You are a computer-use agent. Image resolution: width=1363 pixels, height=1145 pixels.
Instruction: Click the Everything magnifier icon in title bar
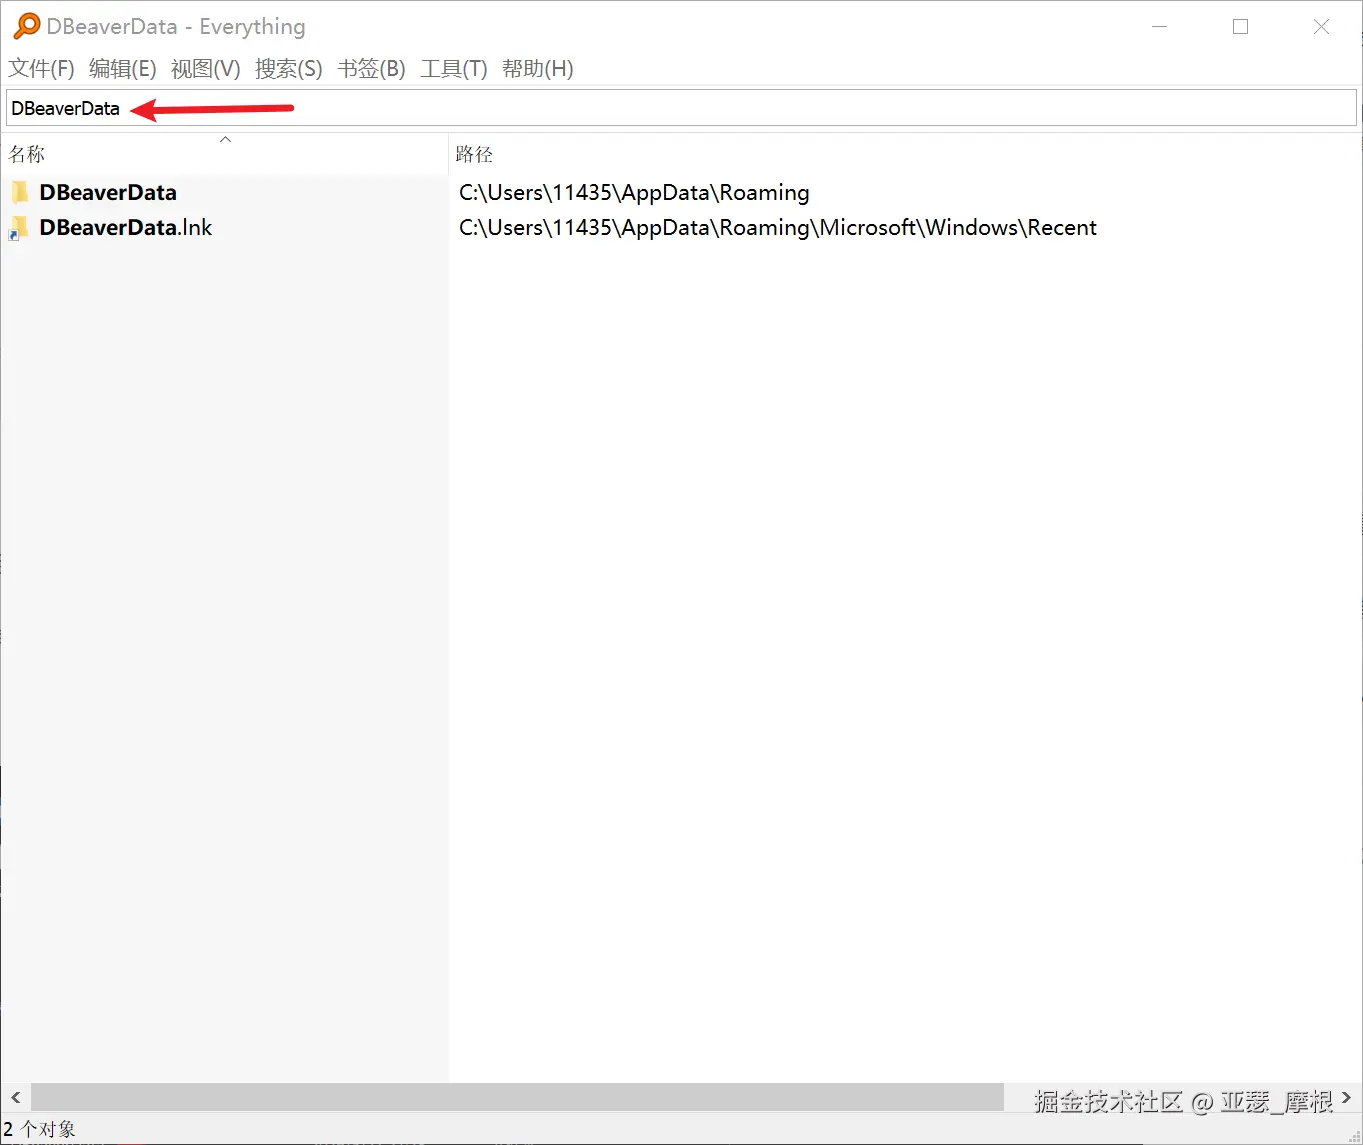pos(27,26)
